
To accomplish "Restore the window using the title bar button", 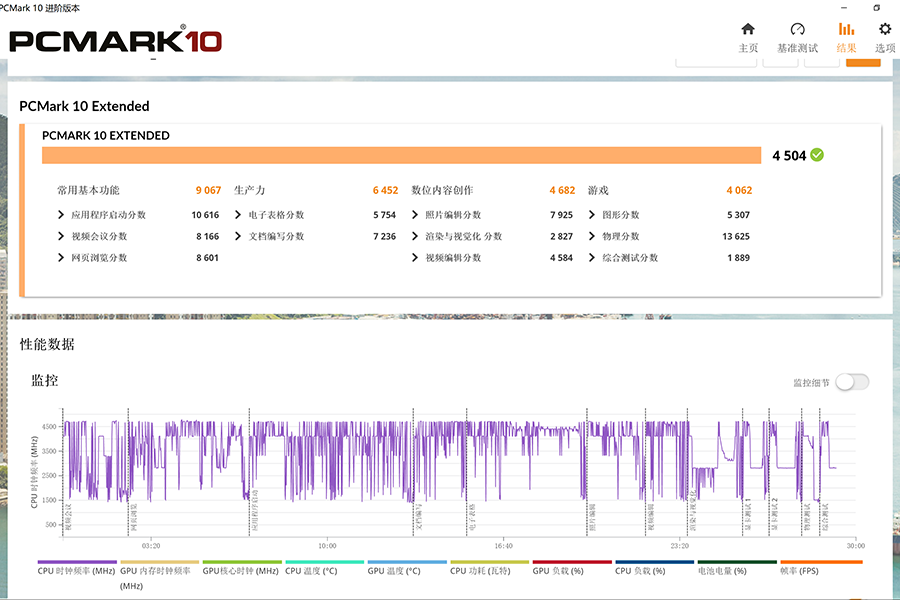I will point(876,8).
